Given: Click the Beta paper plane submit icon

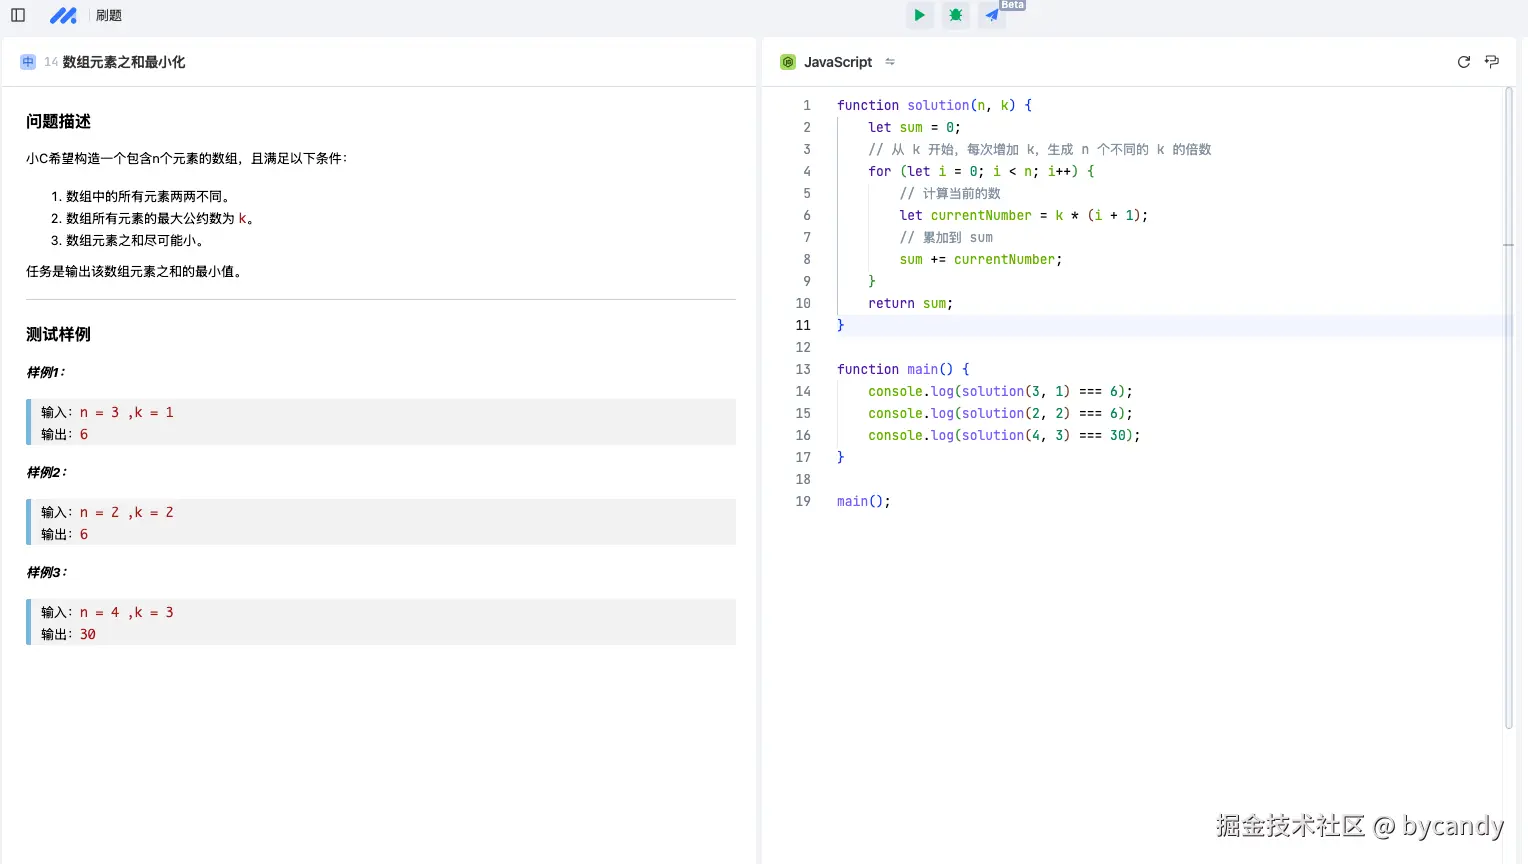Looking at the screenshot, I should [992, 15].
